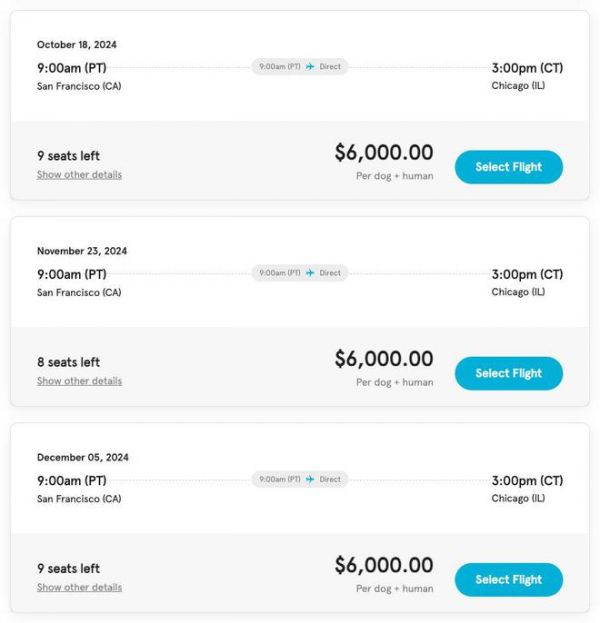Screen dimensions: 600x623
Task: Click the airplane icon on the November 23 flight
Action: coord(310,273)
